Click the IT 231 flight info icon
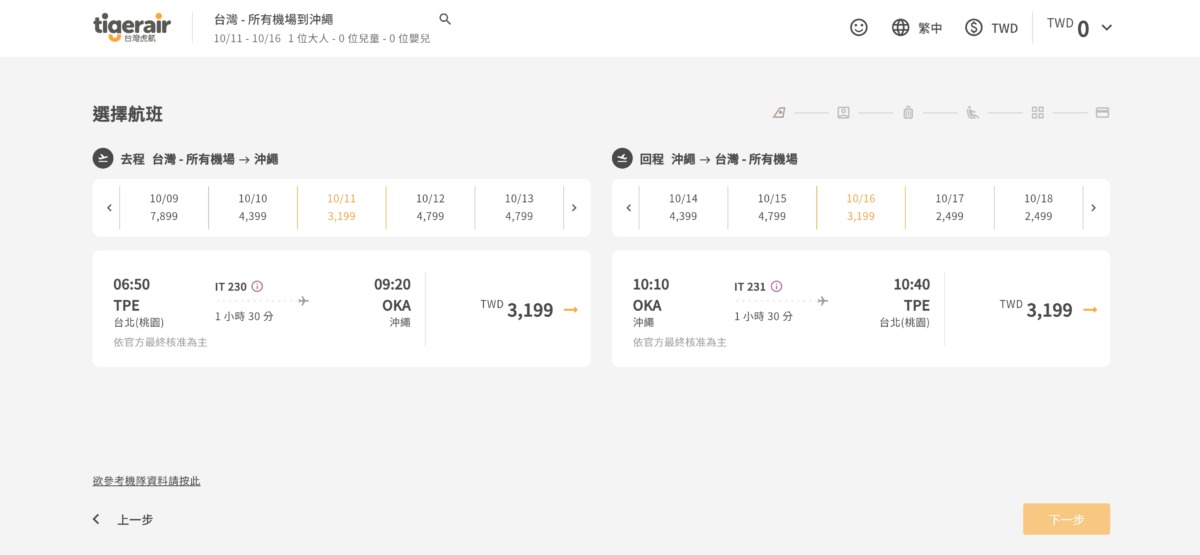The image size is (1200, 555). 776,286
